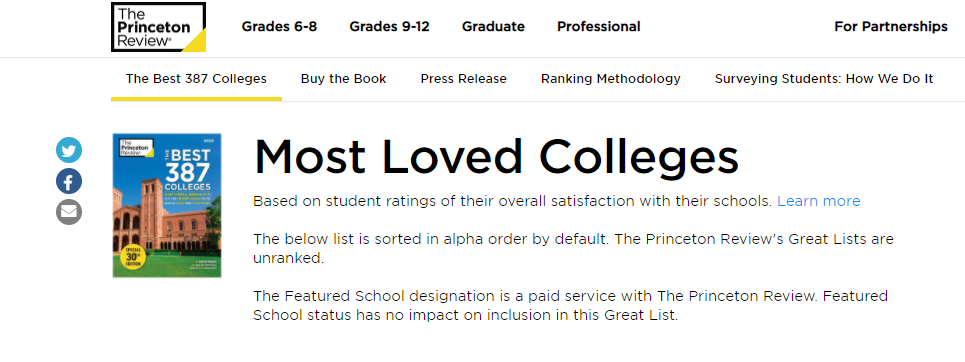
Task: Open the Best 387 Colleges book cover
Action: (x=167, y=205)
